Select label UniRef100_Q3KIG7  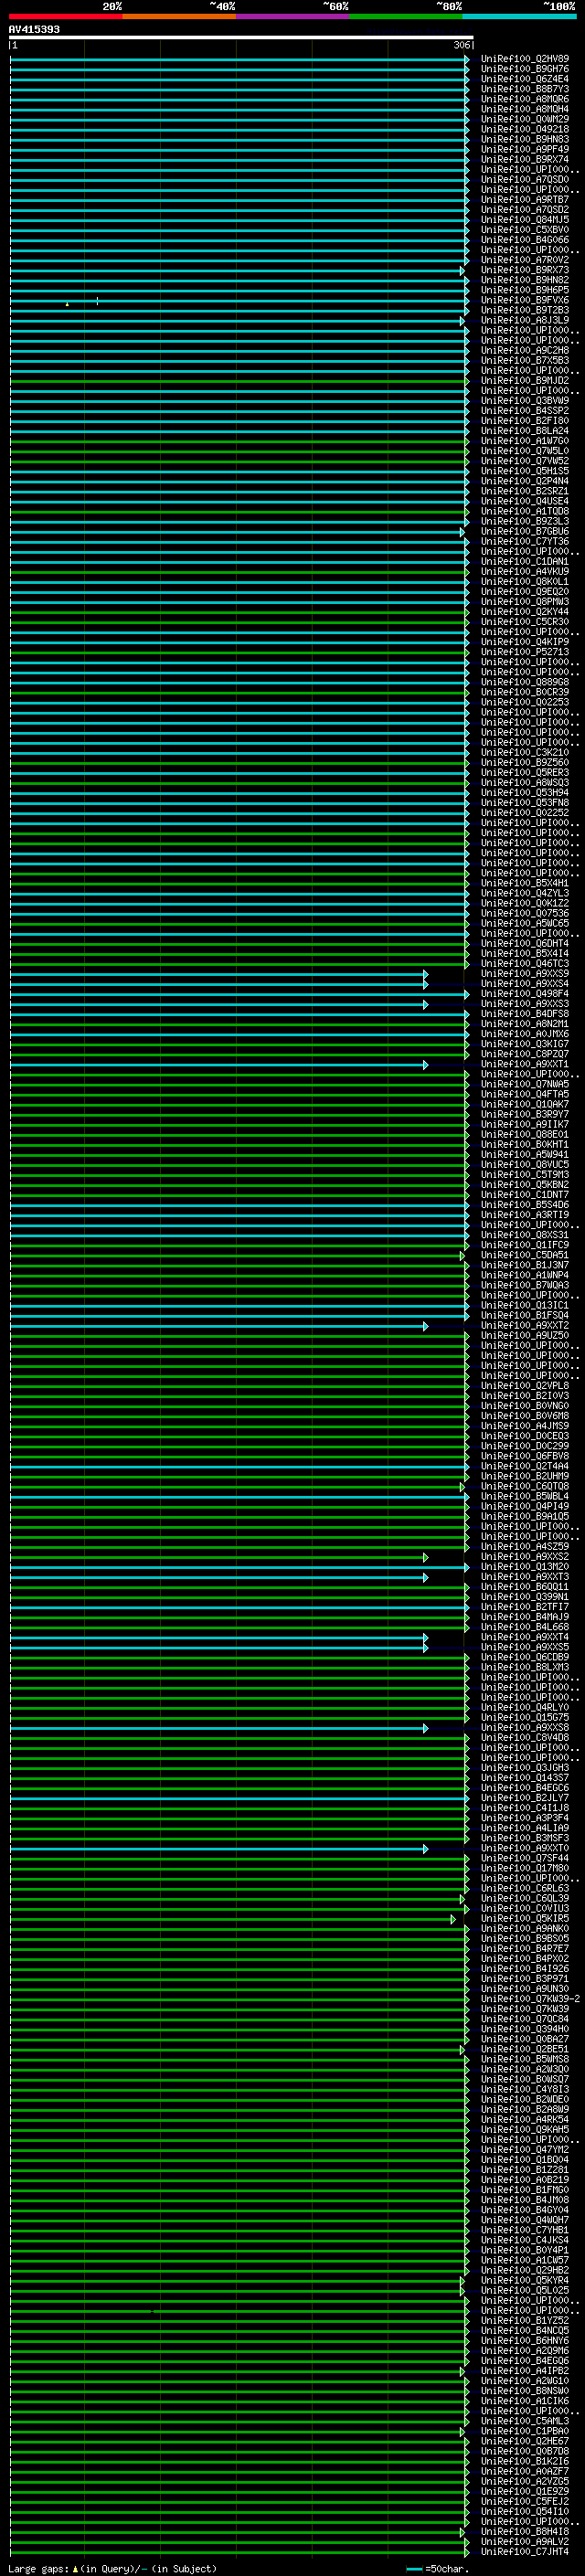click(x=525, y=1044)
